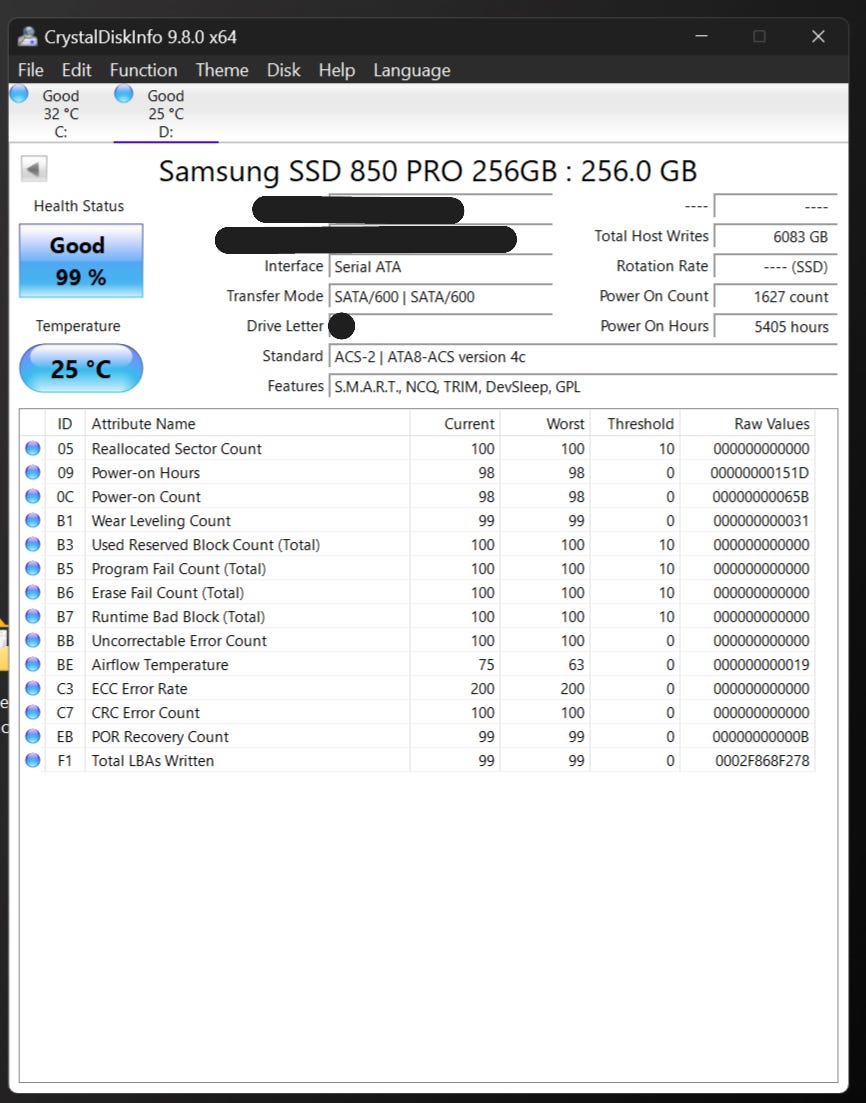Open the File menu

click(x=30, y=70)
